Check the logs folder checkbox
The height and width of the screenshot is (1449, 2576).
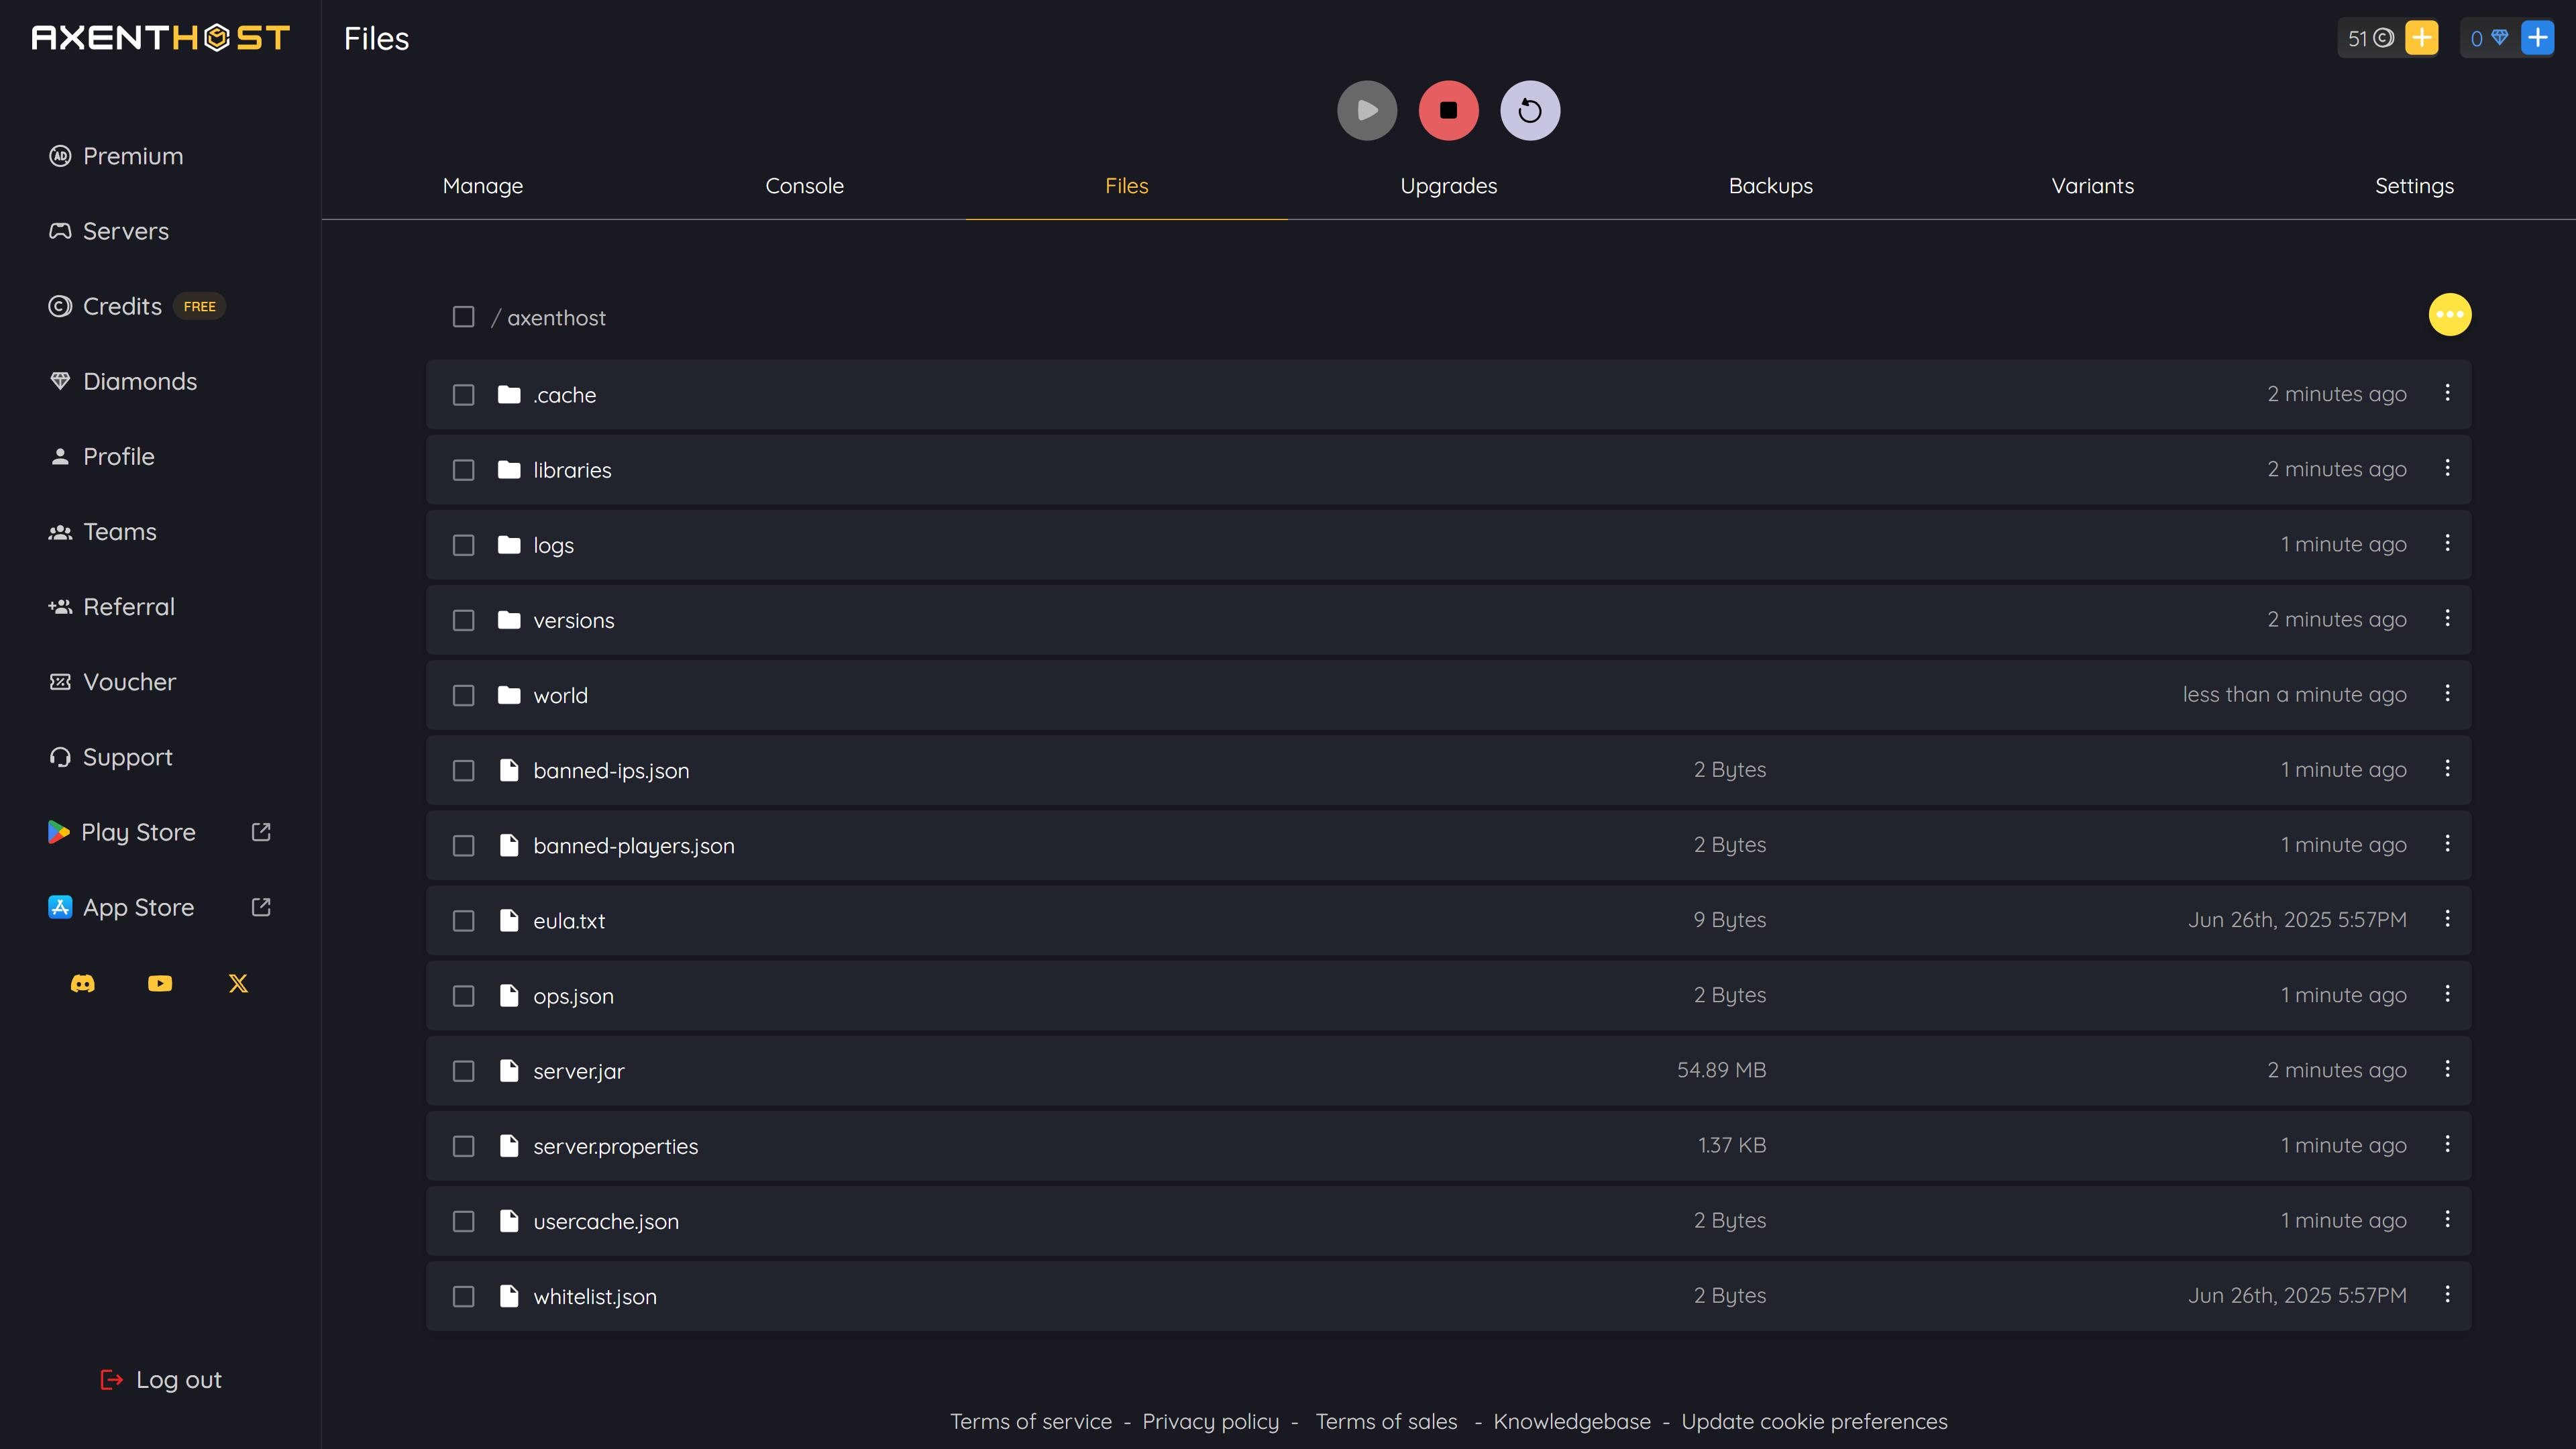[x=463, y=545]
